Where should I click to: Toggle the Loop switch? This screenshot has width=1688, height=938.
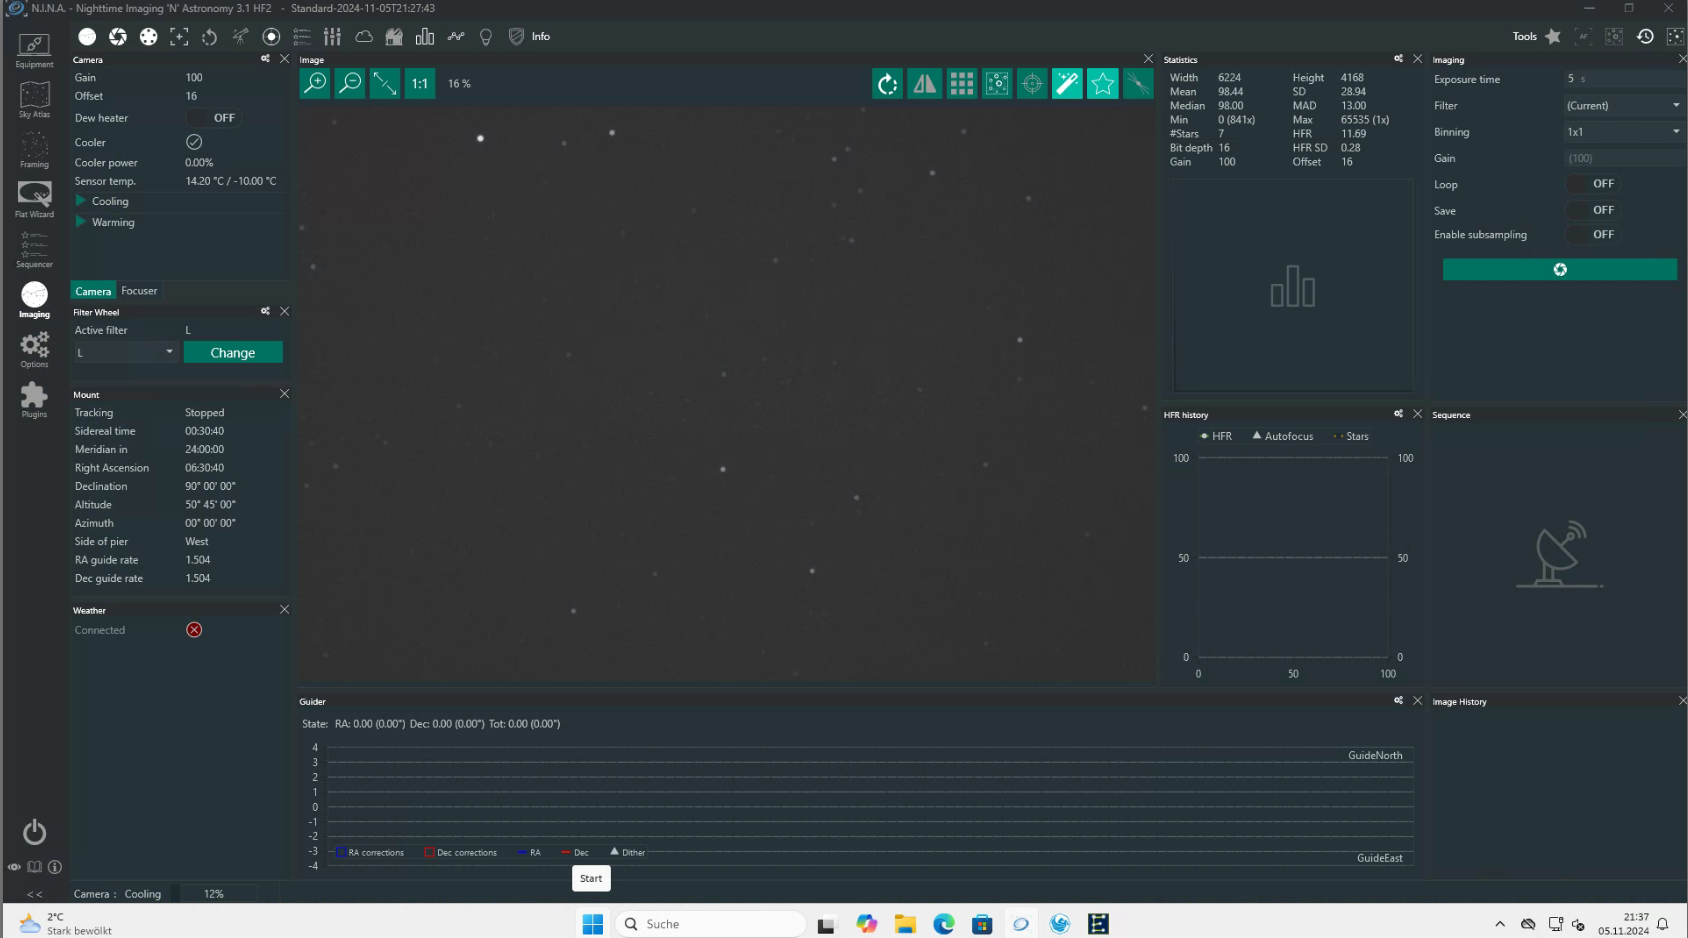(1592, 184)
